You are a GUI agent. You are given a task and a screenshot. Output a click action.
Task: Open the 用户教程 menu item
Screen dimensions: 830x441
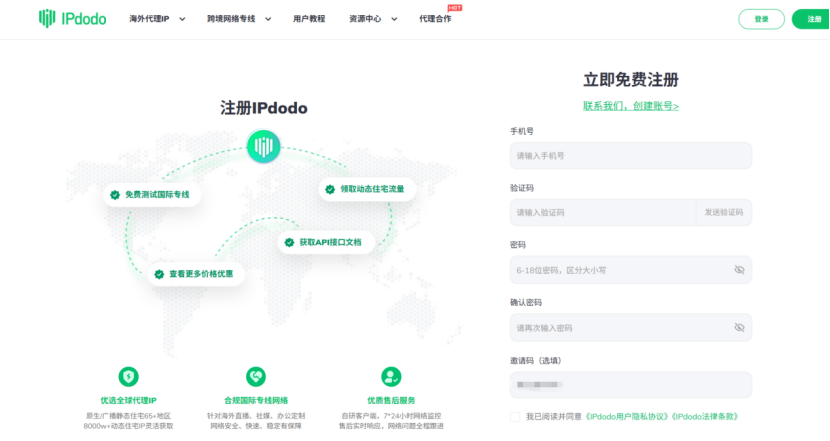tap(310, 19)
